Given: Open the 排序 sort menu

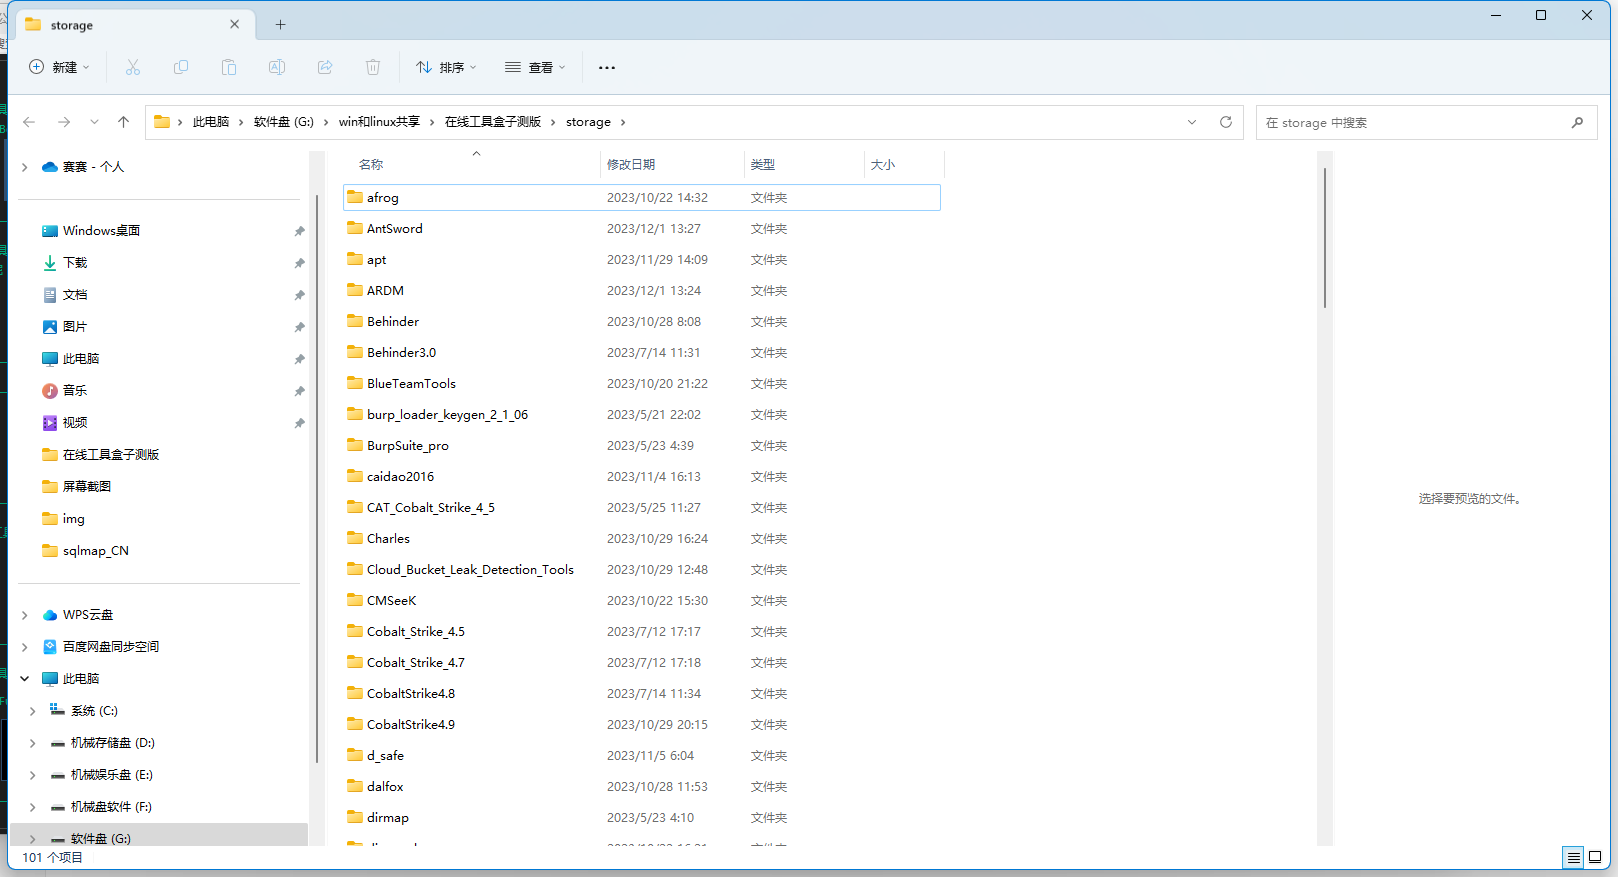Looking at the screenshot, I should (446, 67).
